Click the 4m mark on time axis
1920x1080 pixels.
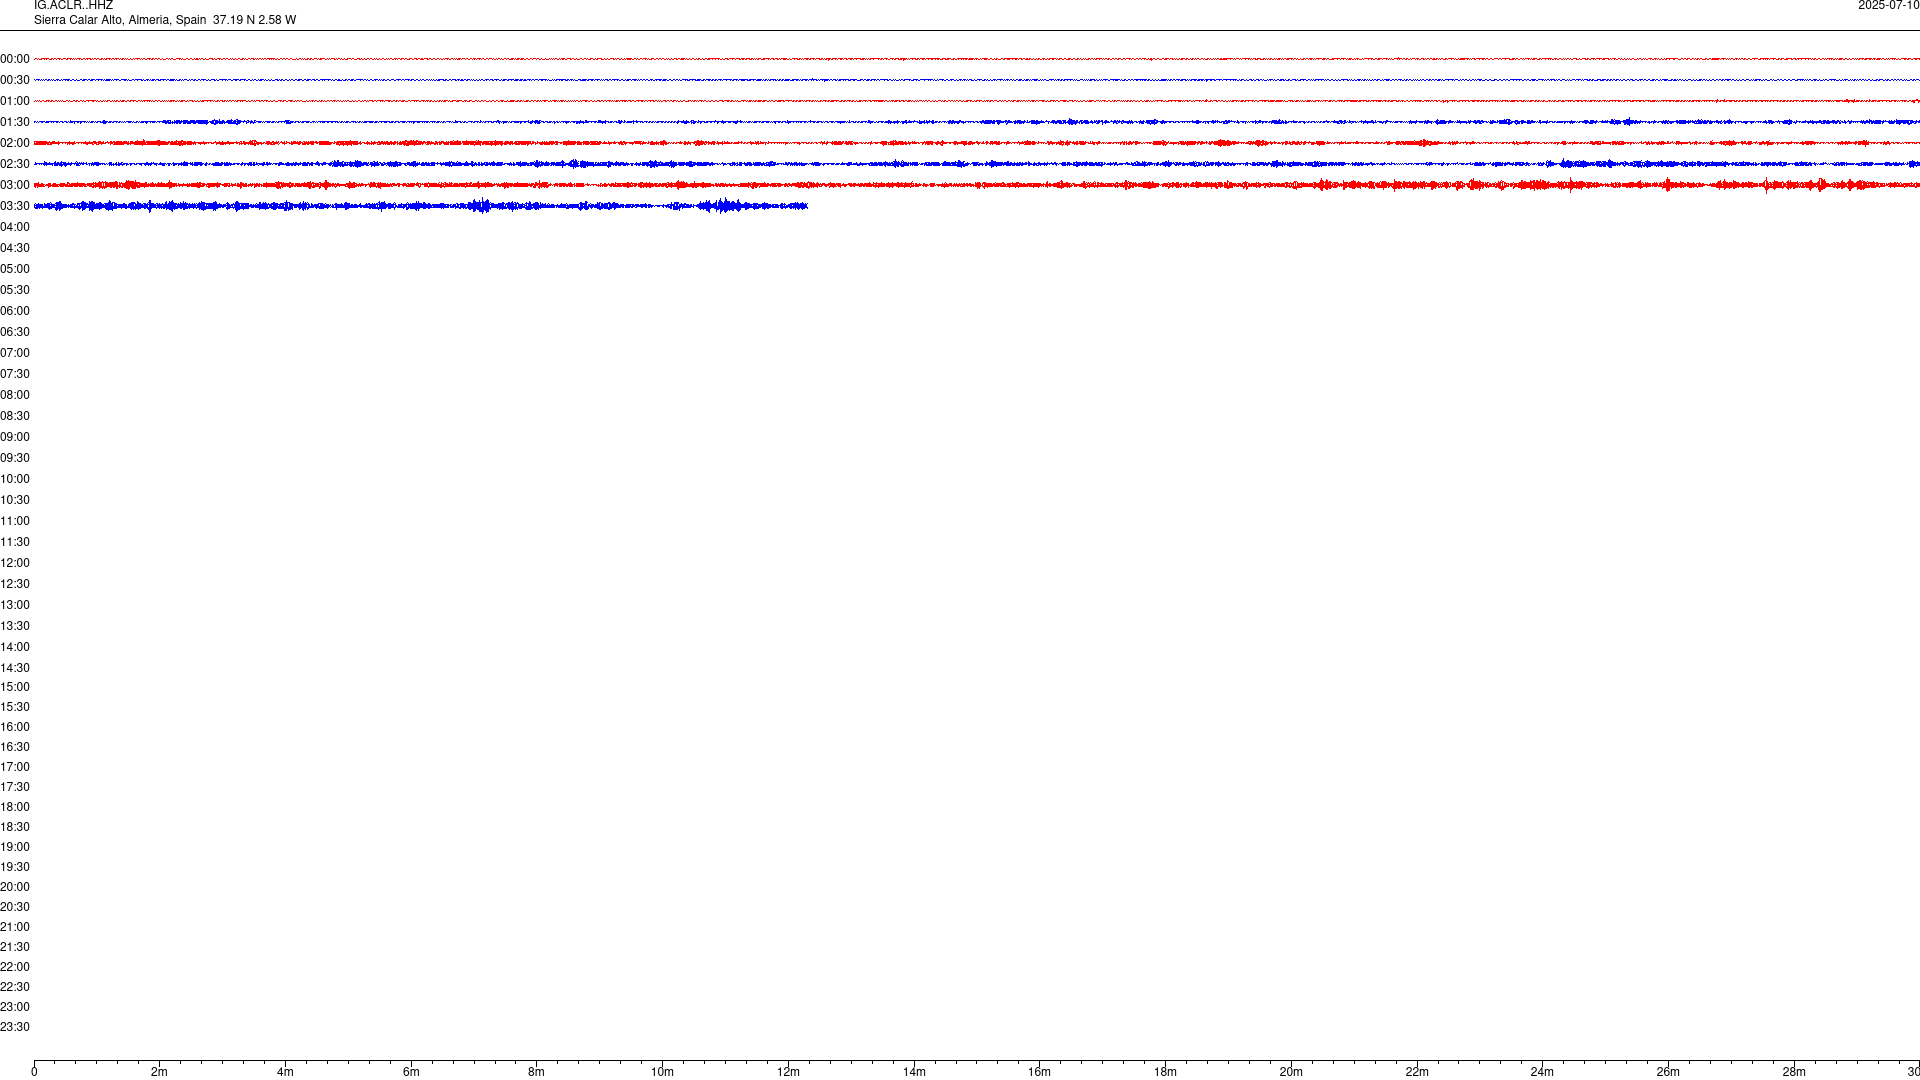(285, 1072)
